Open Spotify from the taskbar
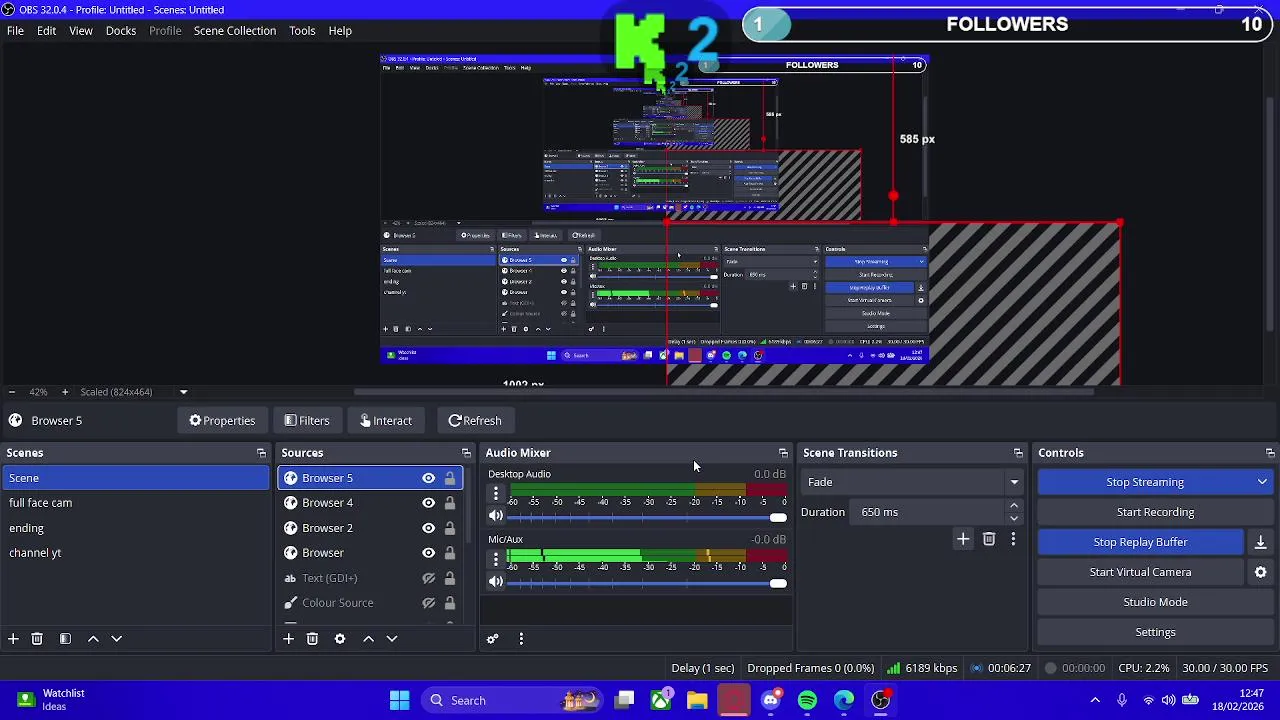1280x720 pixels. (x=807, y=700)
